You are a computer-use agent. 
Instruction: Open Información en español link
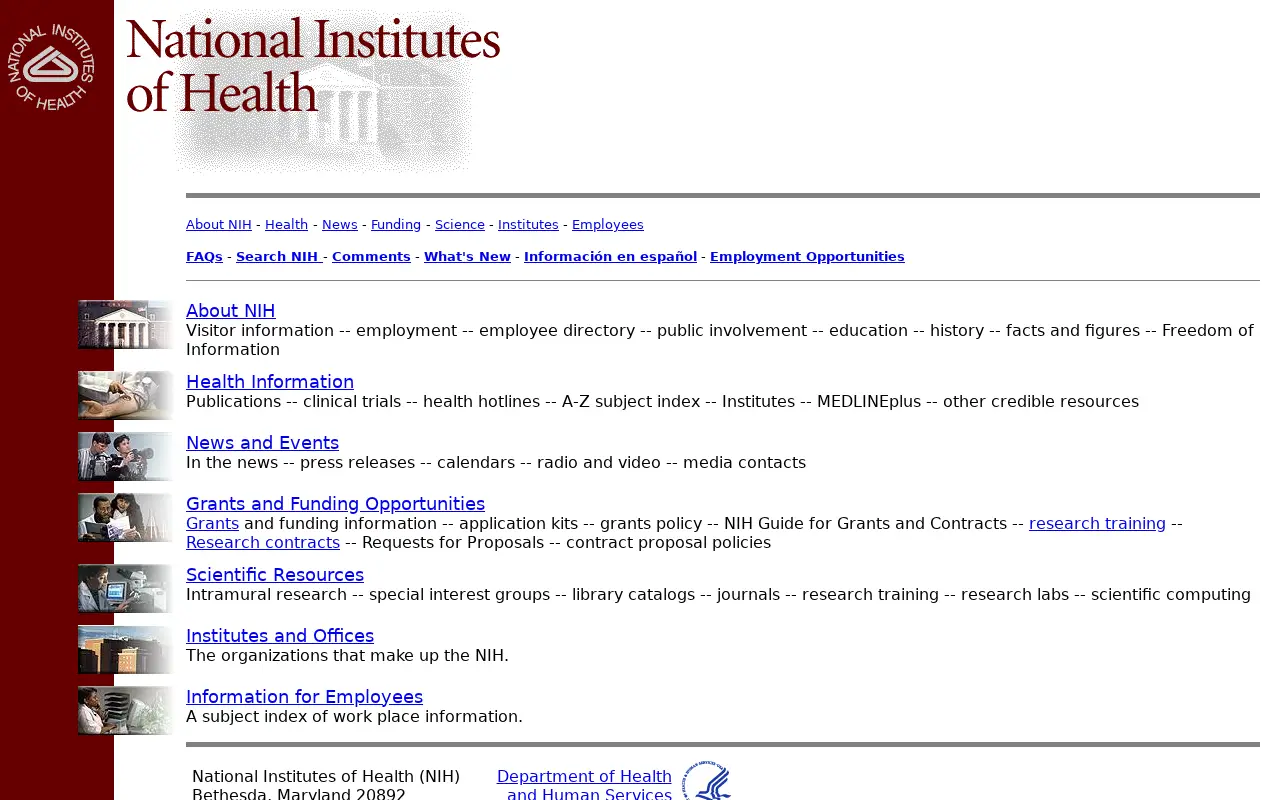coord(610,257)
